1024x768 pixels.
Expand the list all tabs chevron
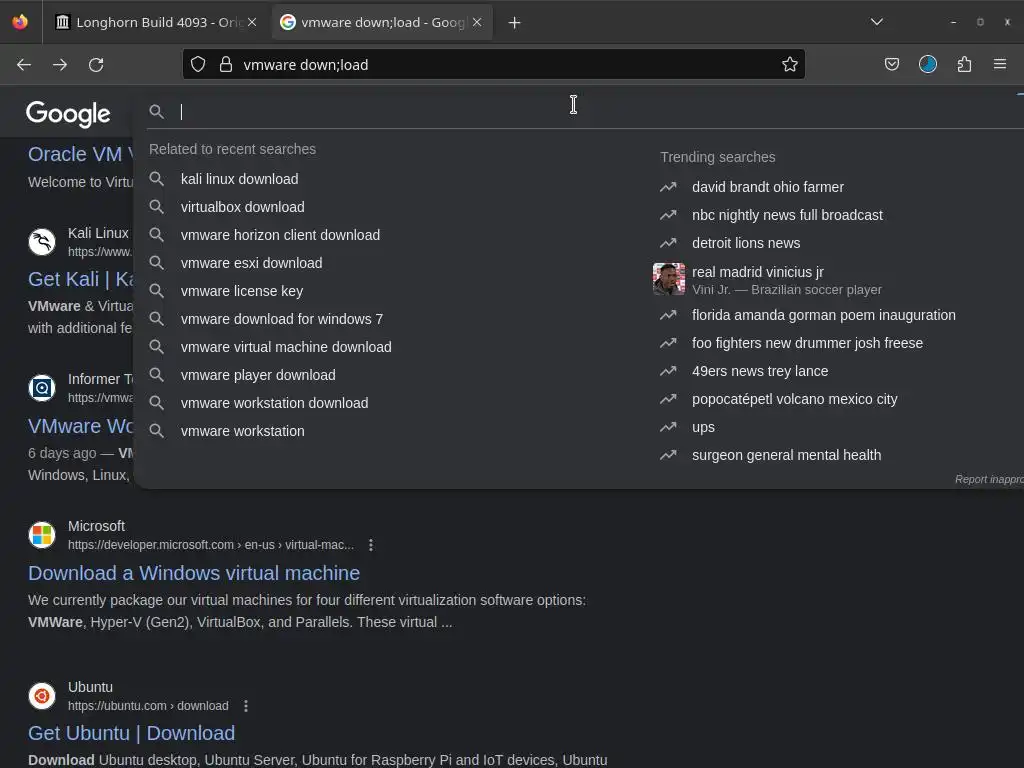(x=876, y=22)
